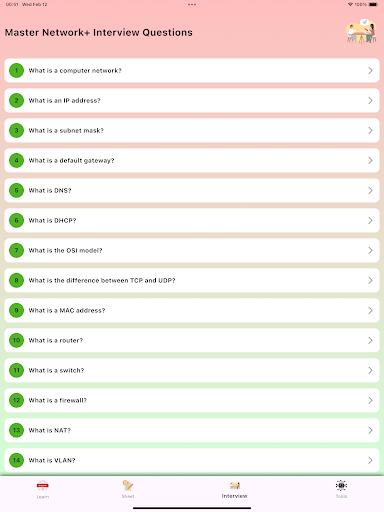Open 'What is a MAC address?' row

[x=192, y=310]
